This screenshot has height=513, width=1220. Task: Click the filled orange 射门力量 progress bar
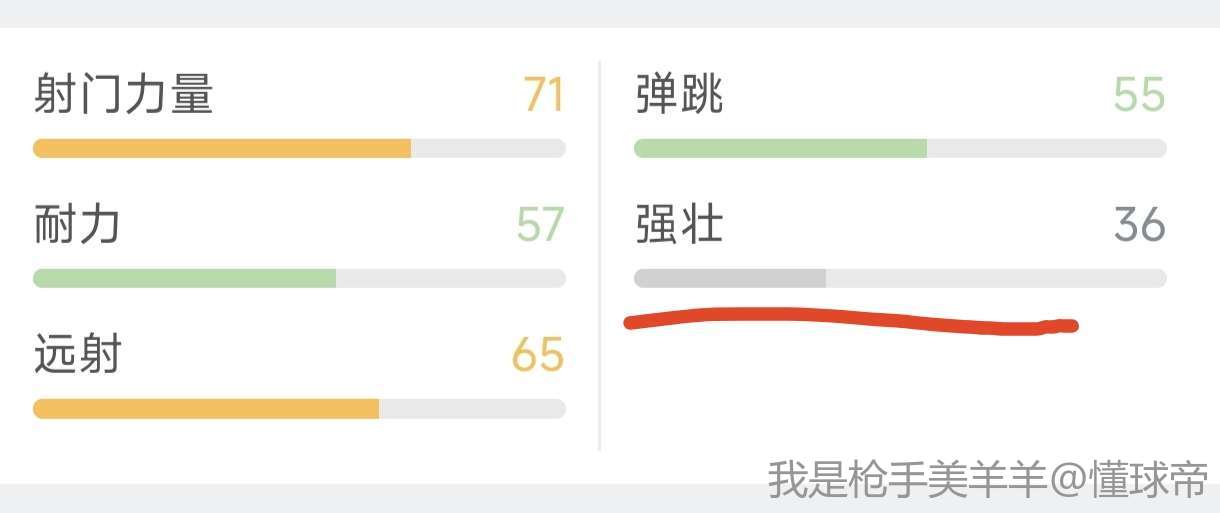click(x=222, y=149)
